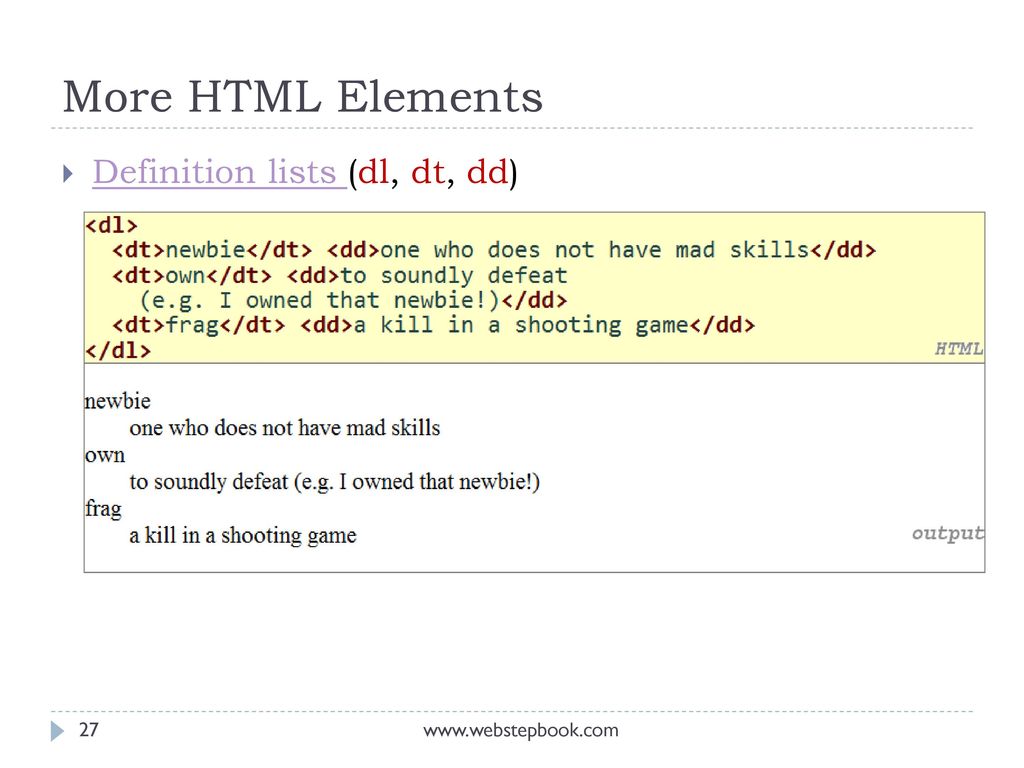The image size is (1024, 768).
Task: Click the slide number 27
Action: point(89,729)
